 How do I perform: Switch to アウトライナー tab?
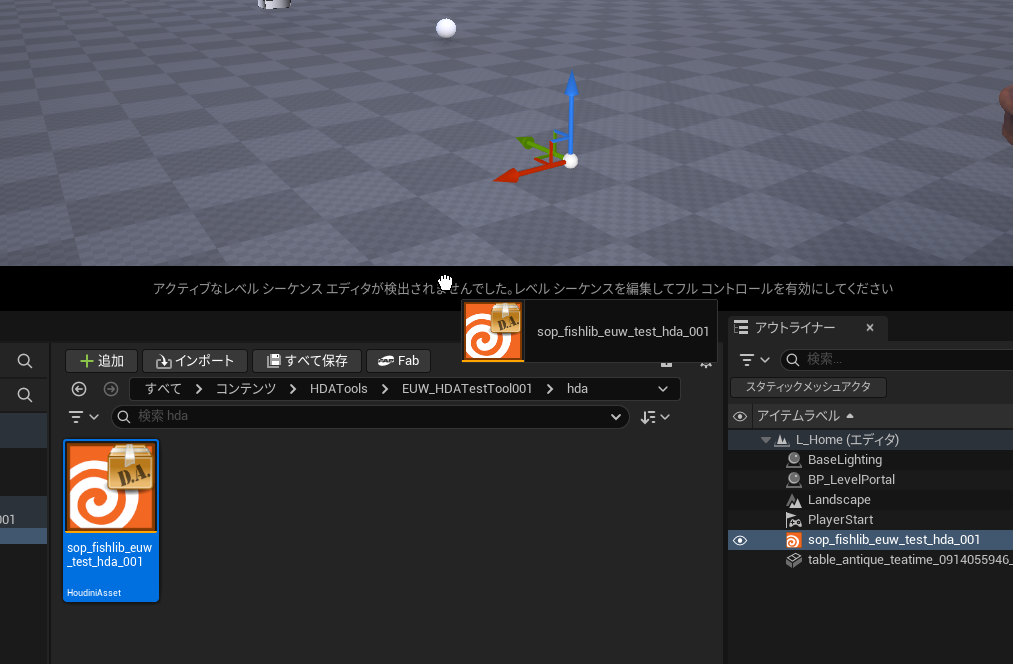(795, 327)
